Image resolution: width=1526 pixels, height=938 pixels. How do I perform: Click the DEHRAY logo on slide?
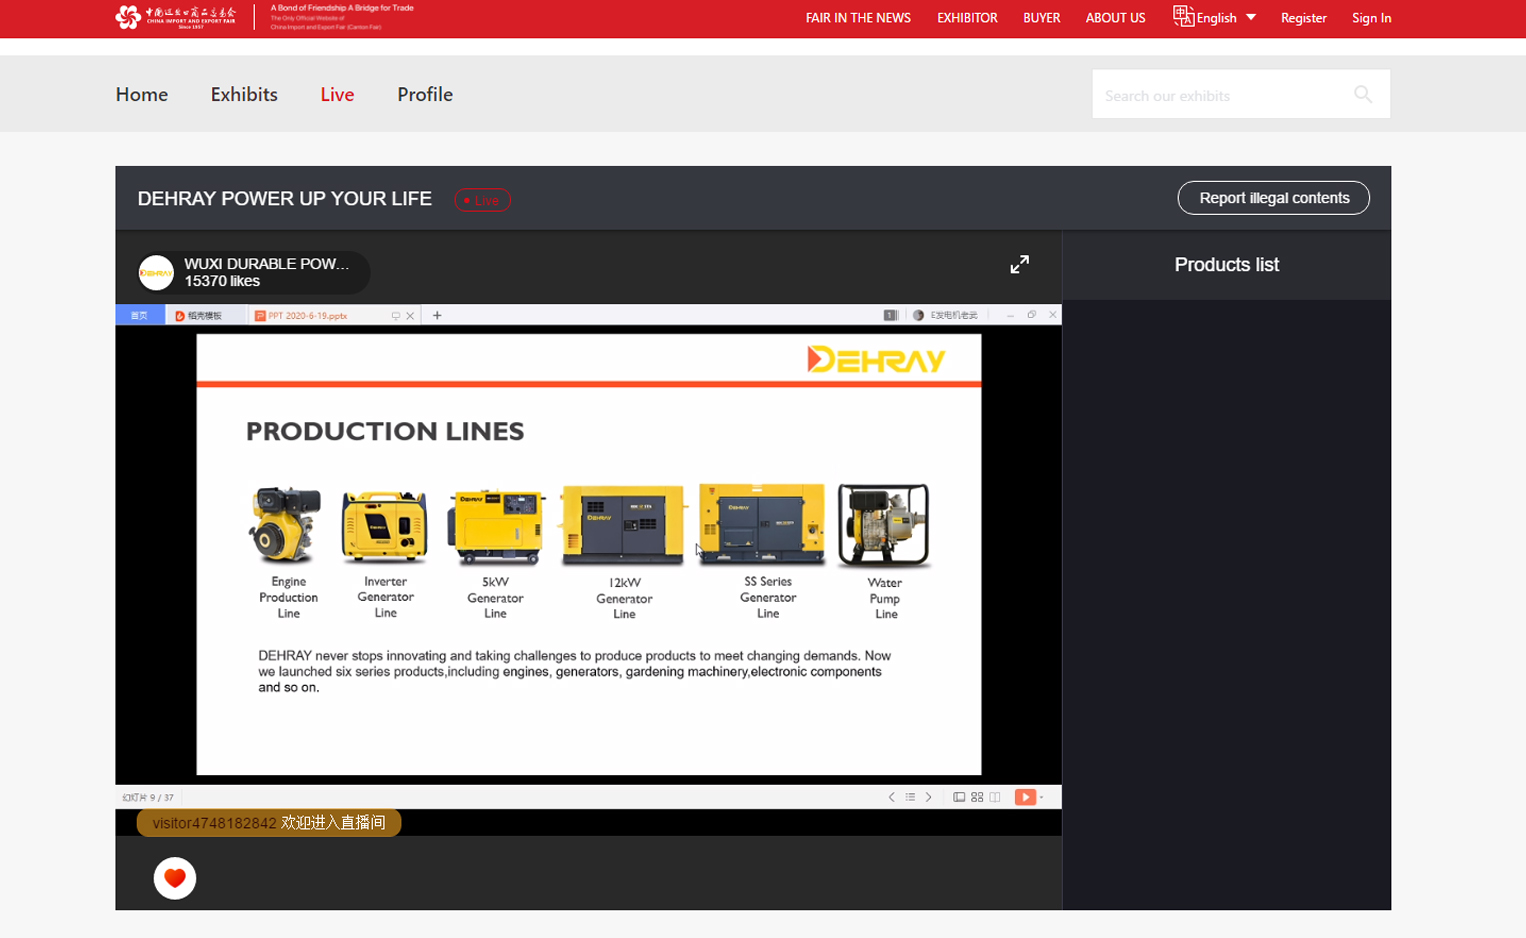pos(876,359)
